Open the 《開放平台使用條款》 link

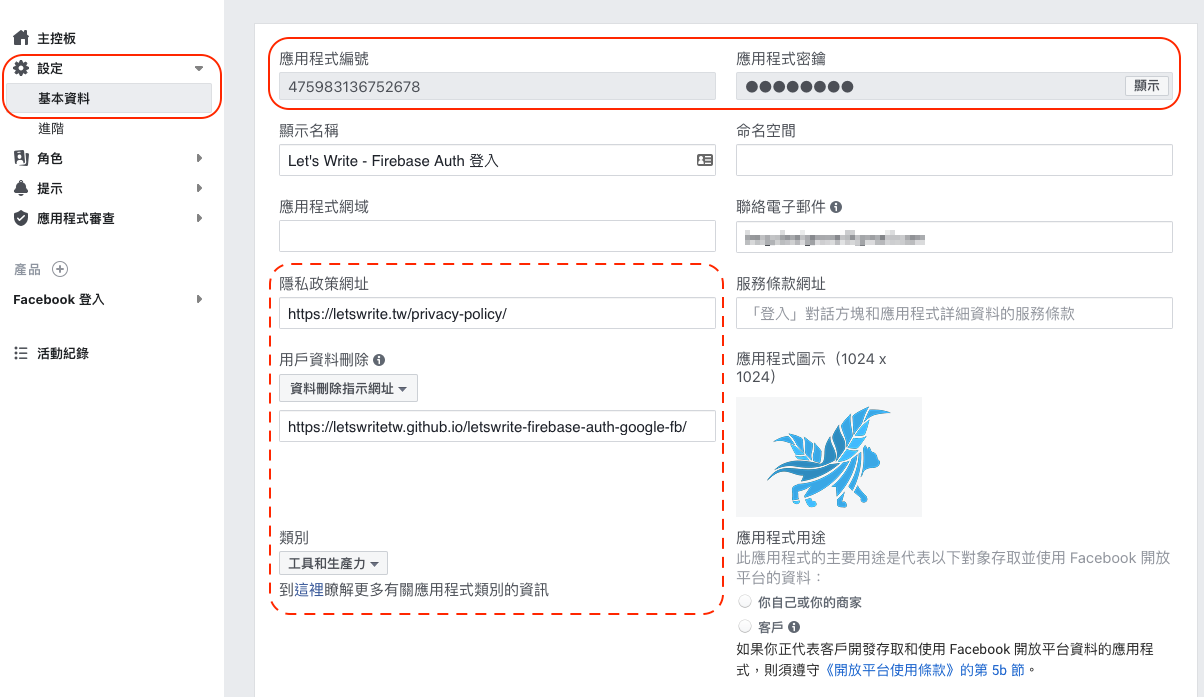890,669
